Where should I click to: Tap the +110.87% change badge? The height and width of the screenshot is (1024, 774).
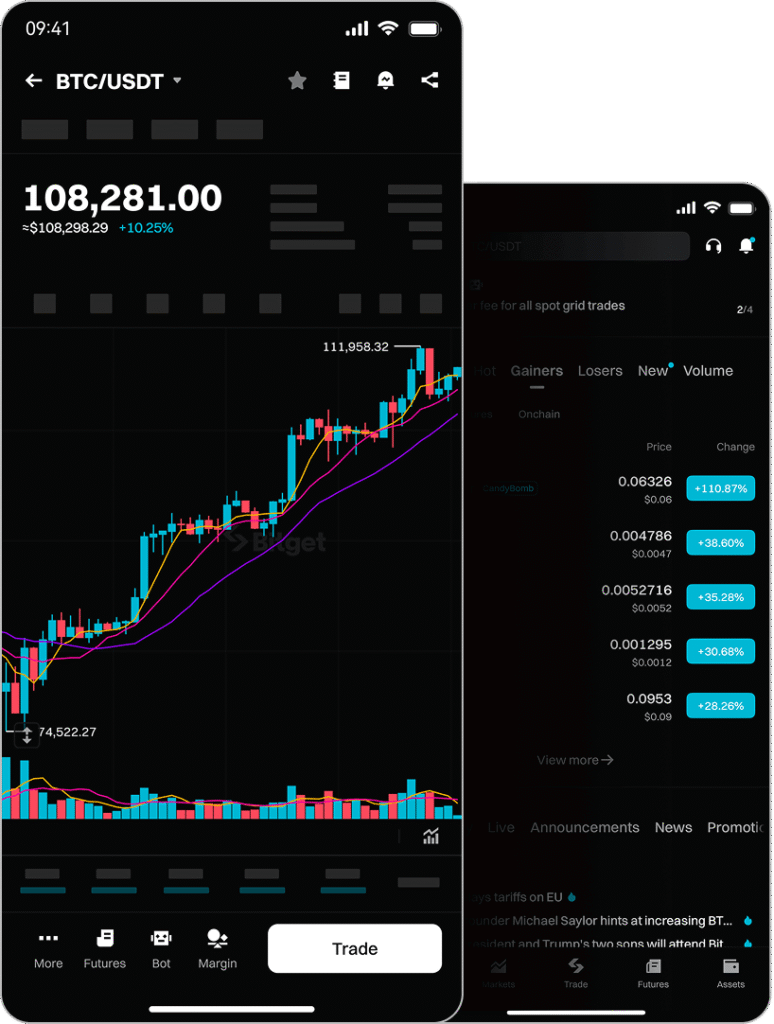click(720, 489)
